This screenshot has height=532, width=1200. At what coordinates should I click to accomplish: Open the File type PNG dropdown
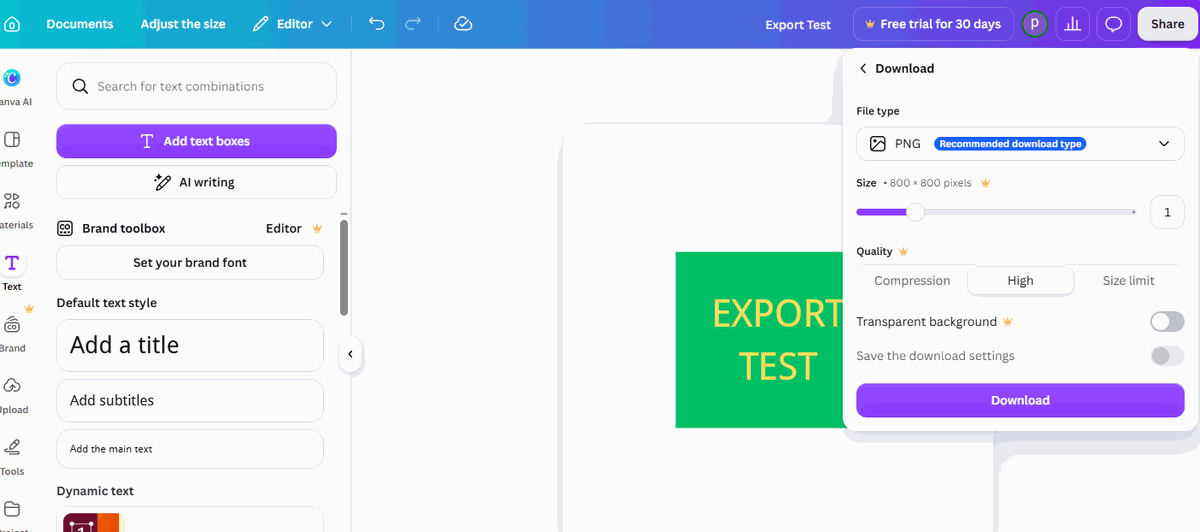coord(1020,144)
